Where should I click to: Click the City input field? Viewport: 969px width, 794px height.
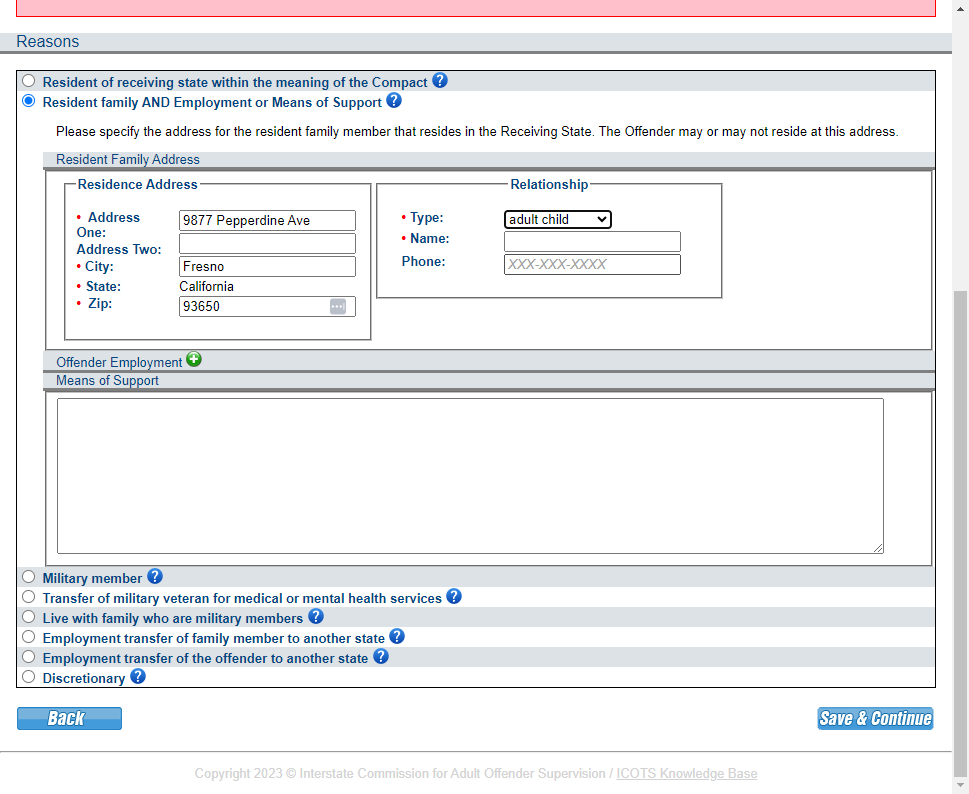(267, 266)
